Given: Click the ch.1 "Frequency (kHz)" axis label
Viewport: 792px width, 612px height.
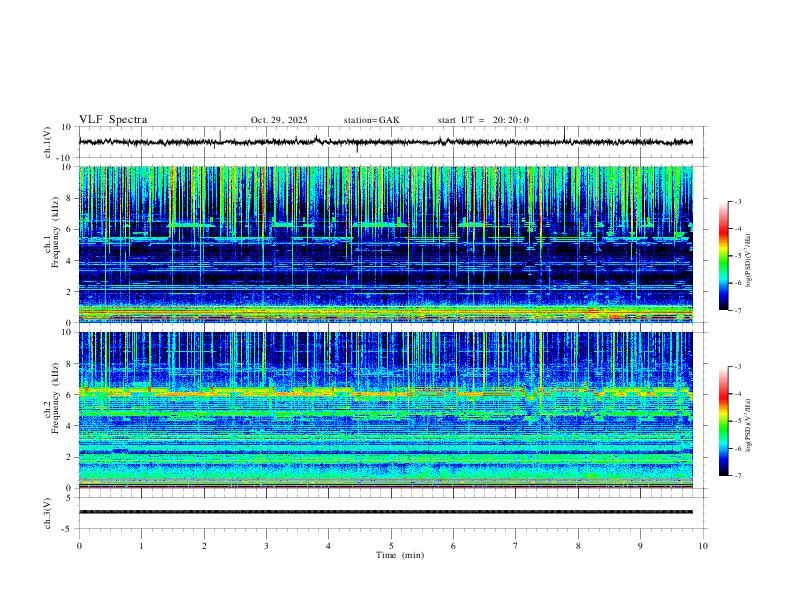Looking at the screenshot, I should point(55,232).
